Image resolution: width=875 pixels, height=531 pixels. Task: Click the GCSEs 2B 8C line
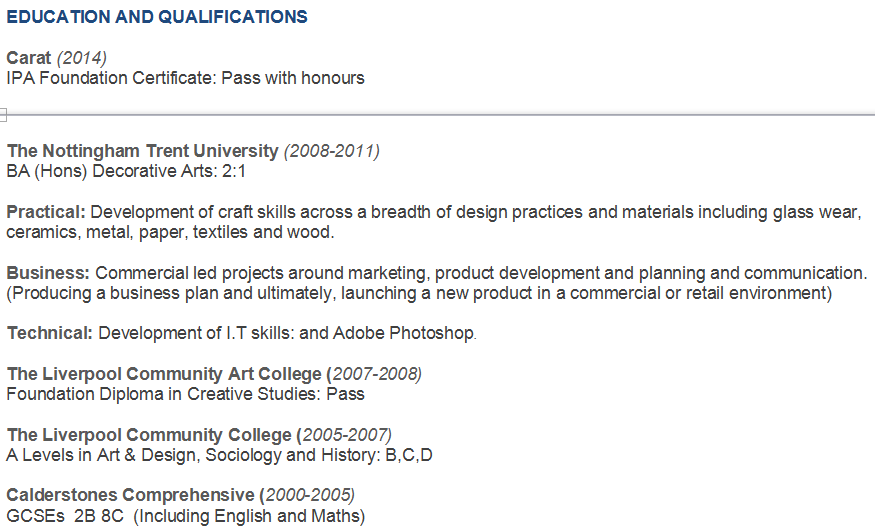coord(185,516)
